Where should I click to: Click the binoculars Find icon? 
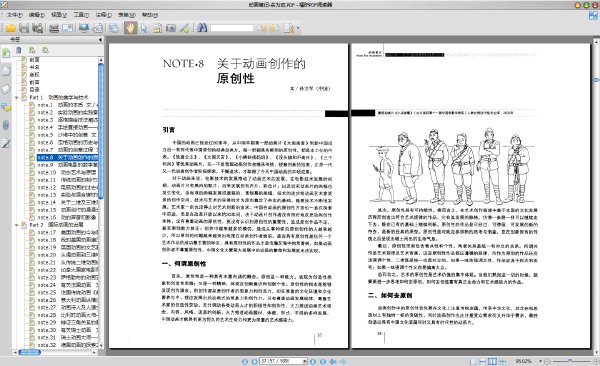[x=202, y=28]
